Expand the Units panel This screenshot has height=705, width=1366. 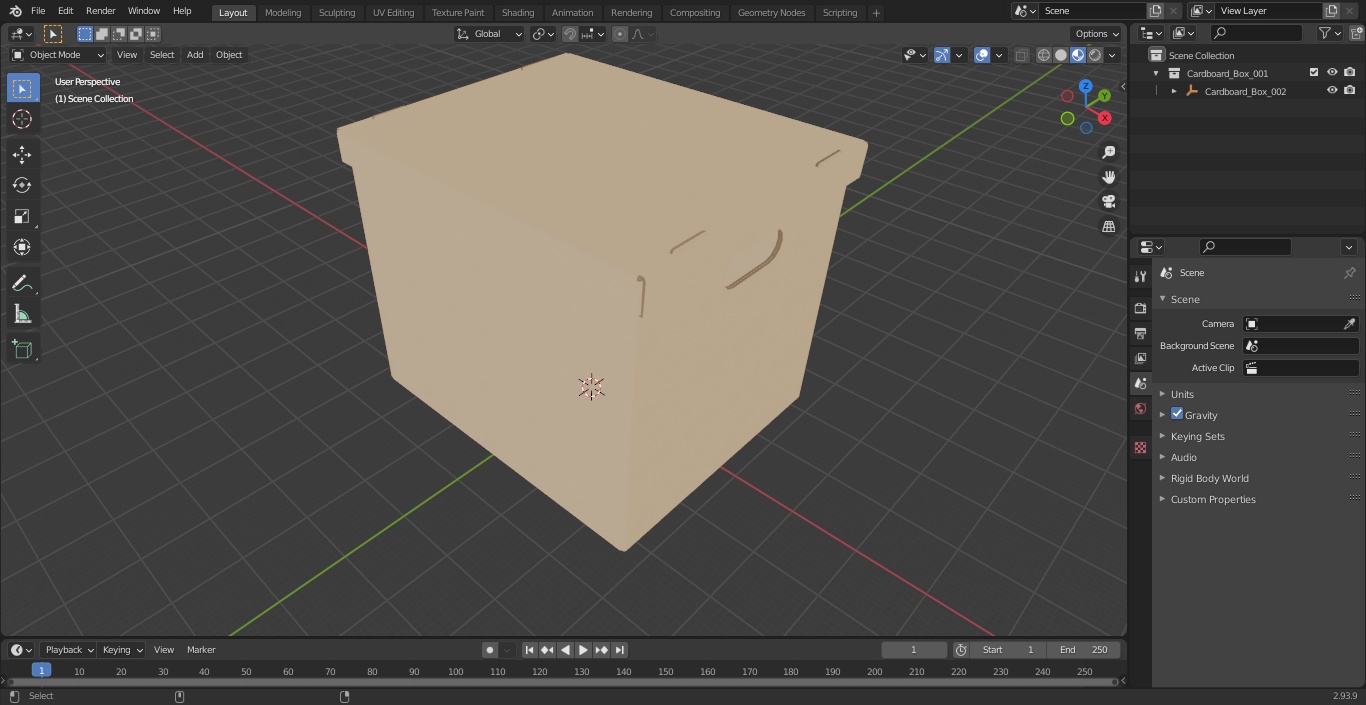click(x=1182, y=394)
